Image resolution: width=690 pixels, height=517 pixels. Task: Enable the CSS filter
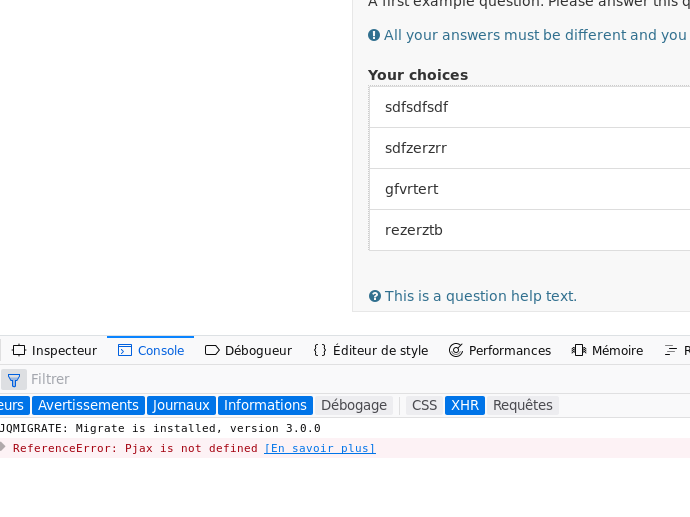point(424,405)
